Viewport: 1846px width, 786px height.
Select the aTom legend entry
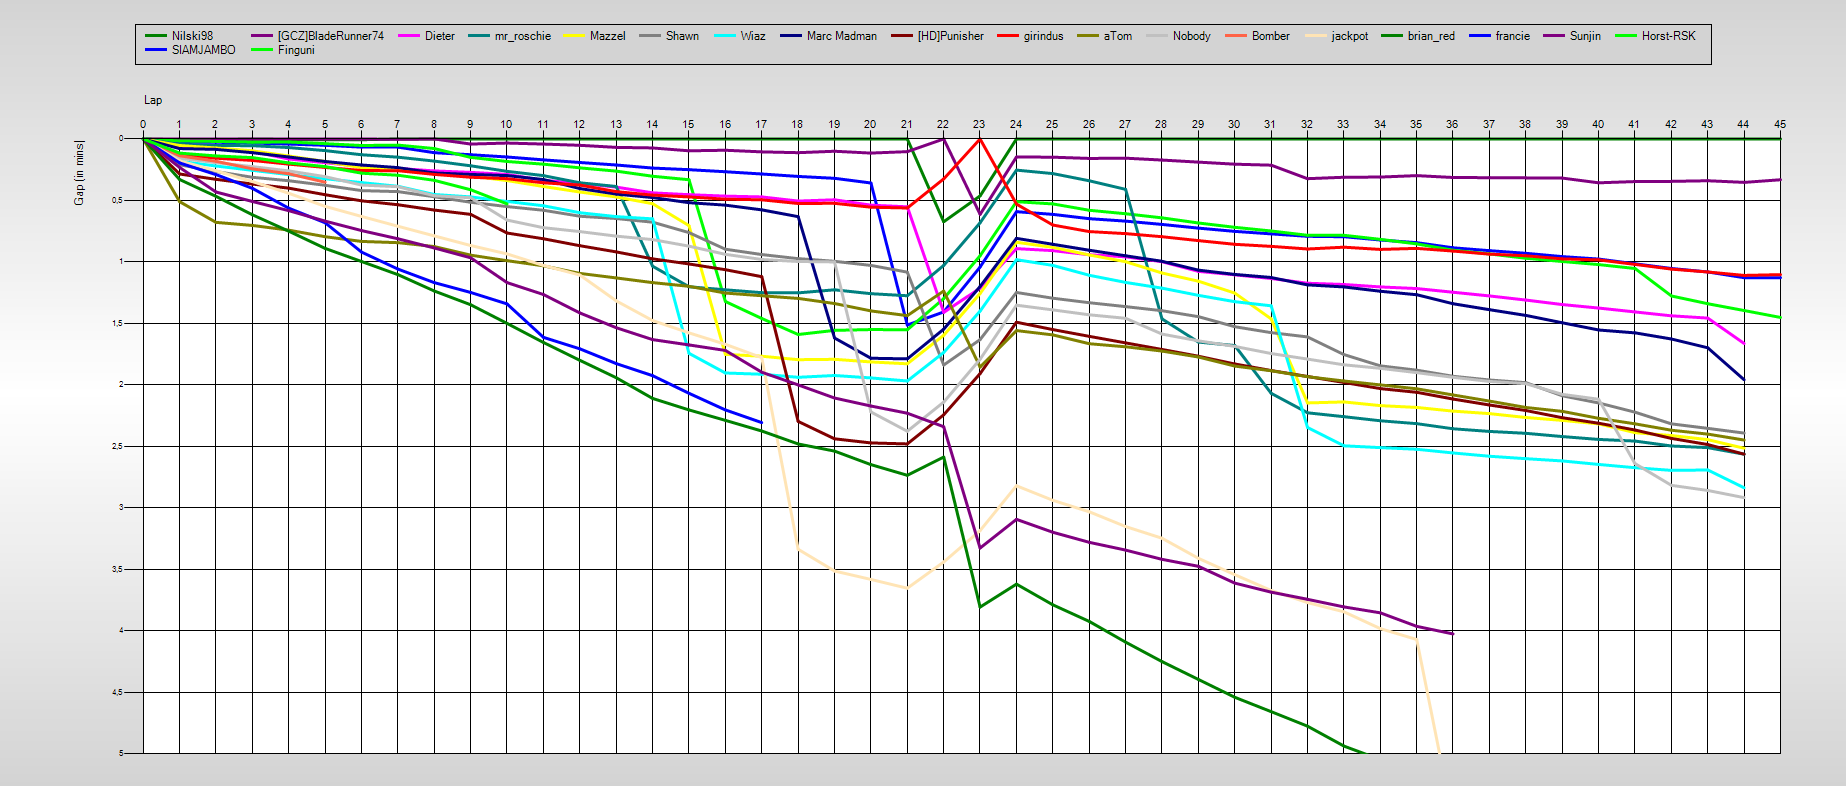[1117, 36]
